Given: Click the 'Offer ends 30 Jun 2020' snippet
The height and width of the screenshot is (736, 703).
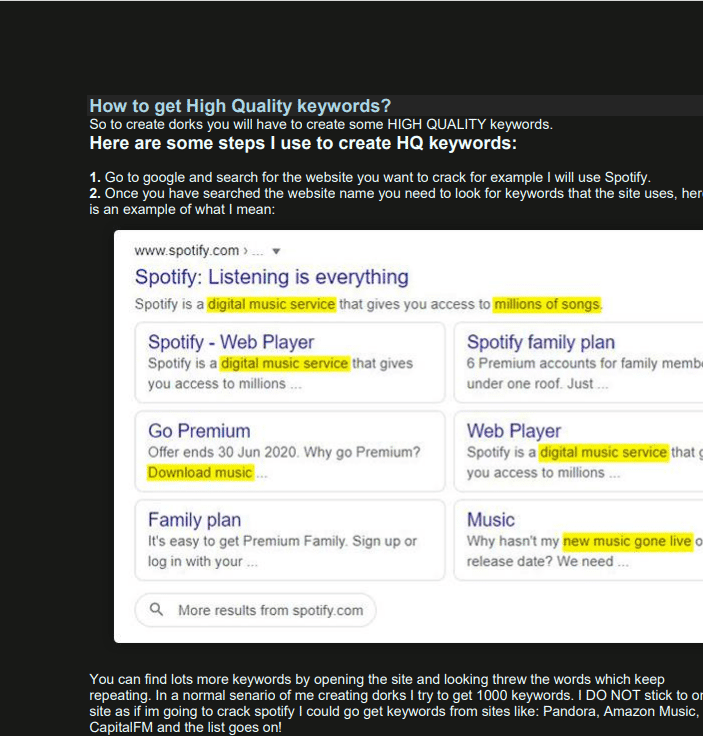Looking at the screenshot, I should click(x=284, y=452).
